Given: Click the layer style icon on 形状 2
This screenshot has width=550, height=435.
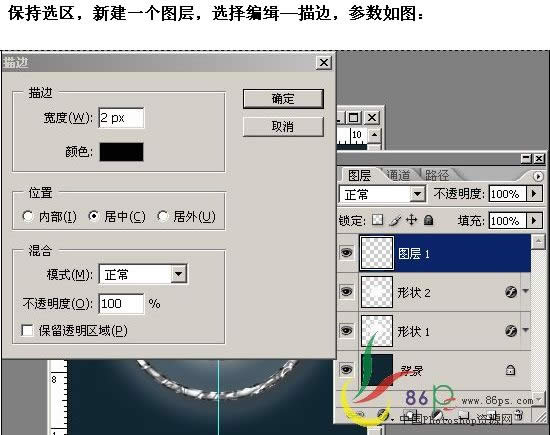Looking at the screenshot, I should [511, 292].
